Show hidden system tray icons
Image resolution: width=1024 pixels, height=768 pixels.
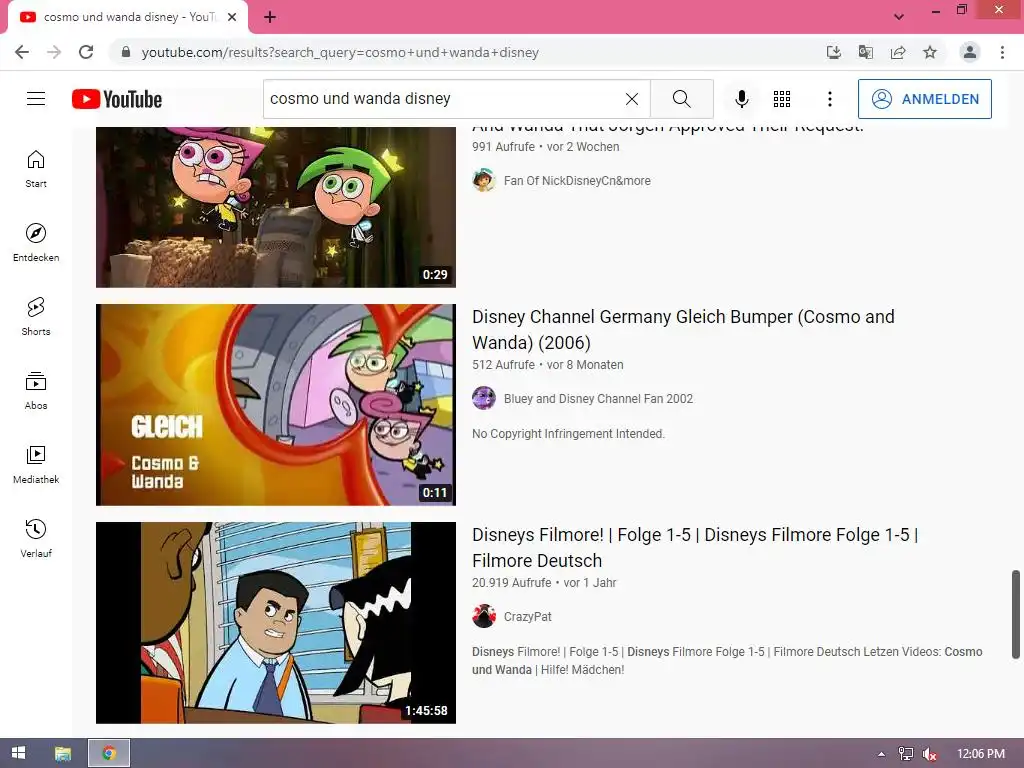(881, 754)
